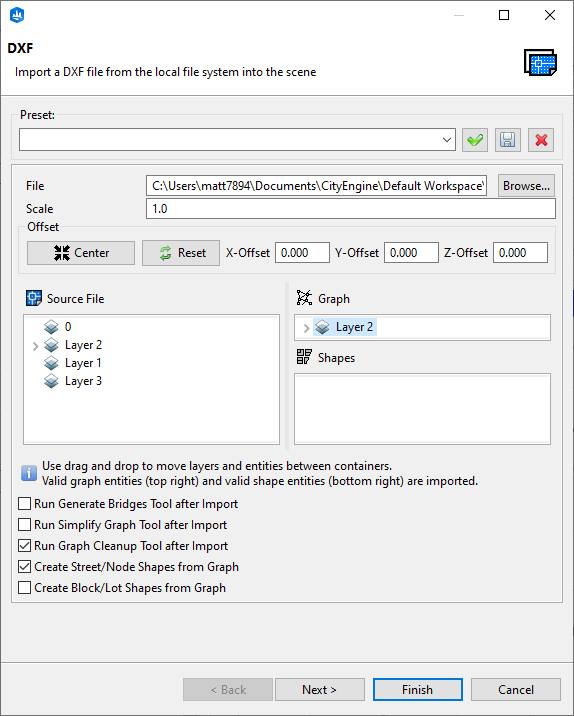Click the Z-Offset value field
Viewport: 574px width, 716px height.
[x=520, y=253]
